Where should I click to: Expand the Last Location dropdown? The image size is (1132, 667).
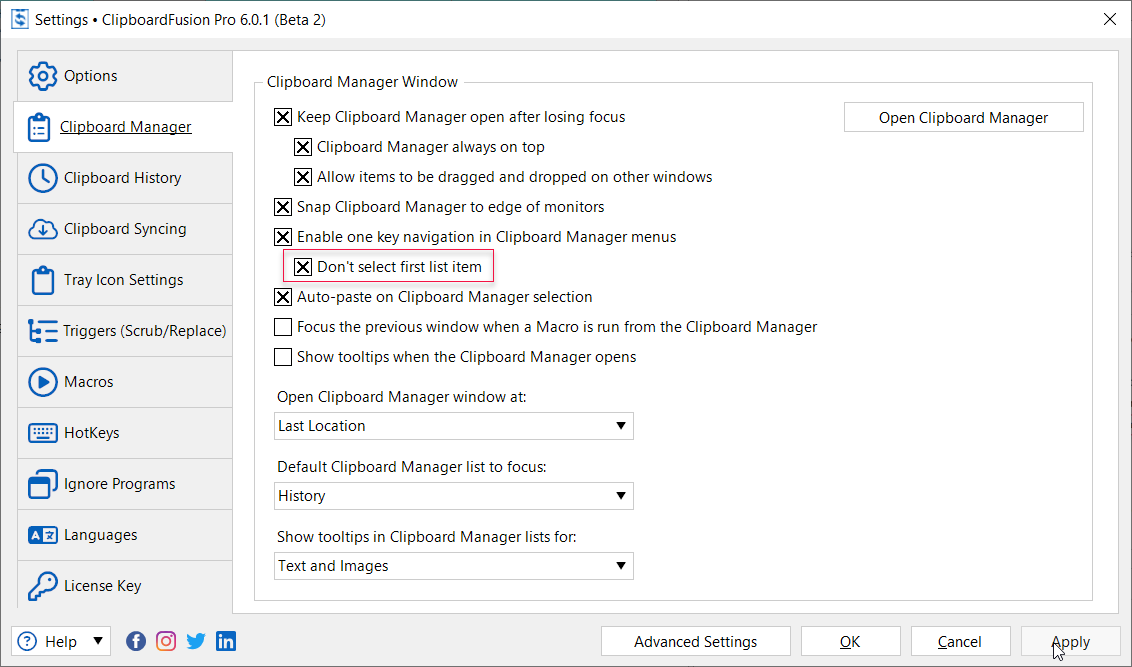(x=621, y=426)
